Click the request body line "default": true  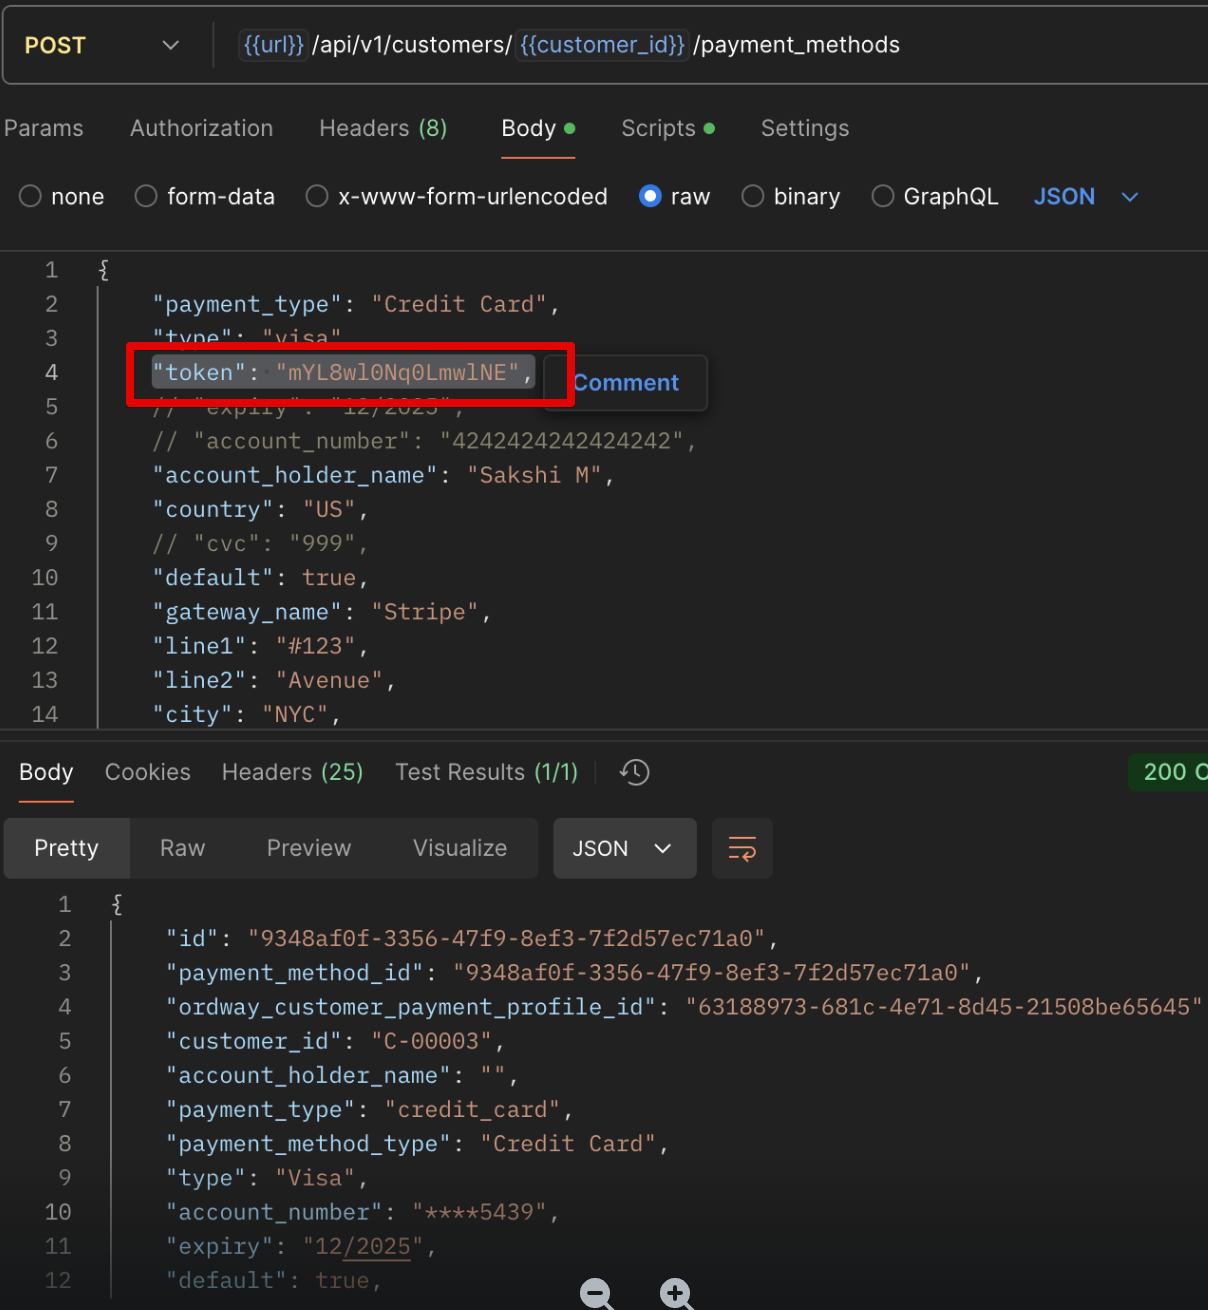coord(260,578)
